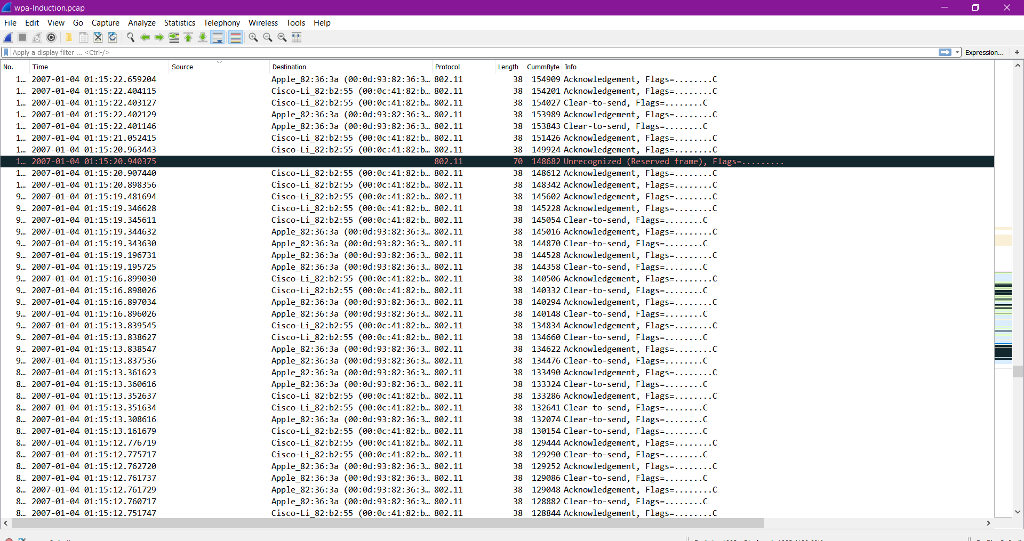The height and width of the screenshot is (541, 1024).
Task: Open the Edit menu
Action: pyautogui.click(x=32, y=23)
